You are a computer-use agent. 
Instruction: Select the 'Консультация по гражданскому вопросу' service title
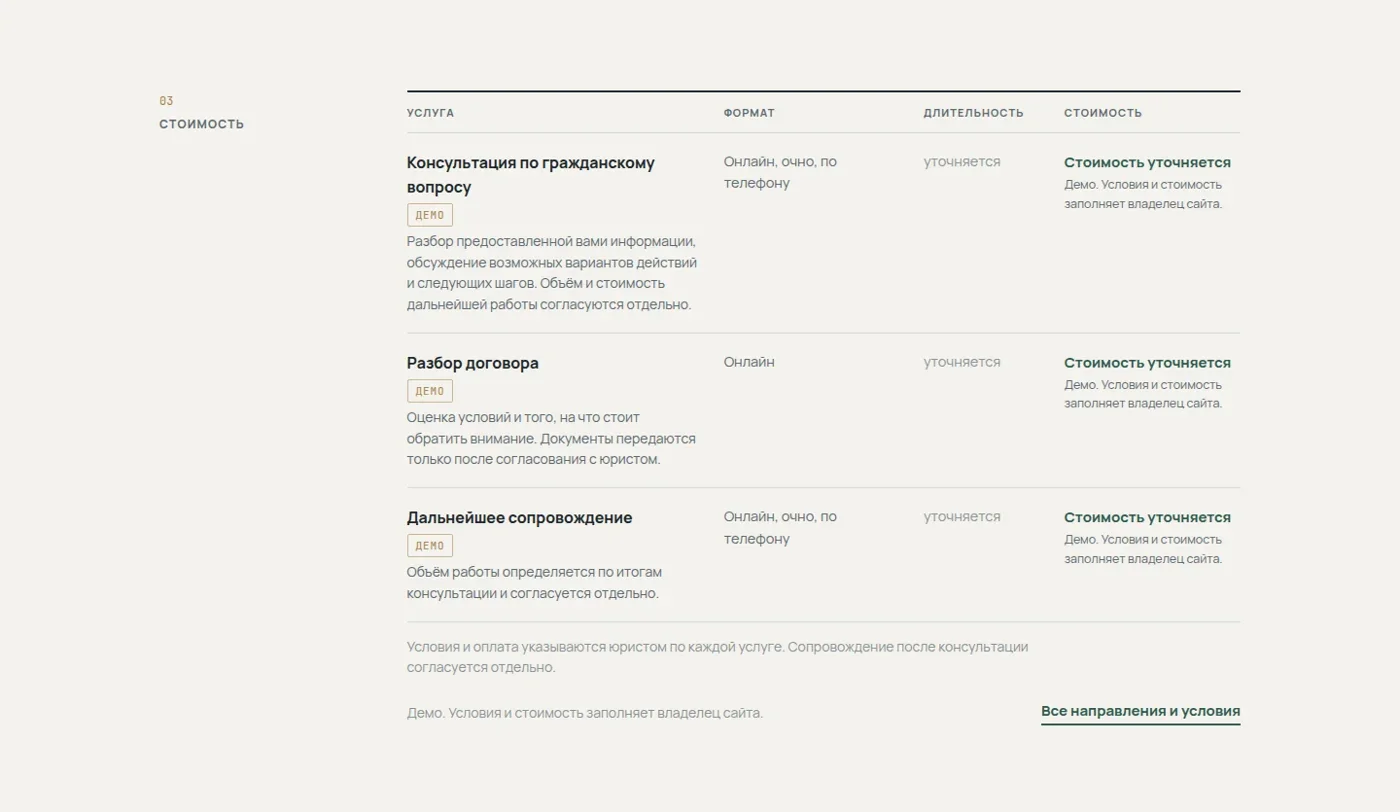[531, 175]
